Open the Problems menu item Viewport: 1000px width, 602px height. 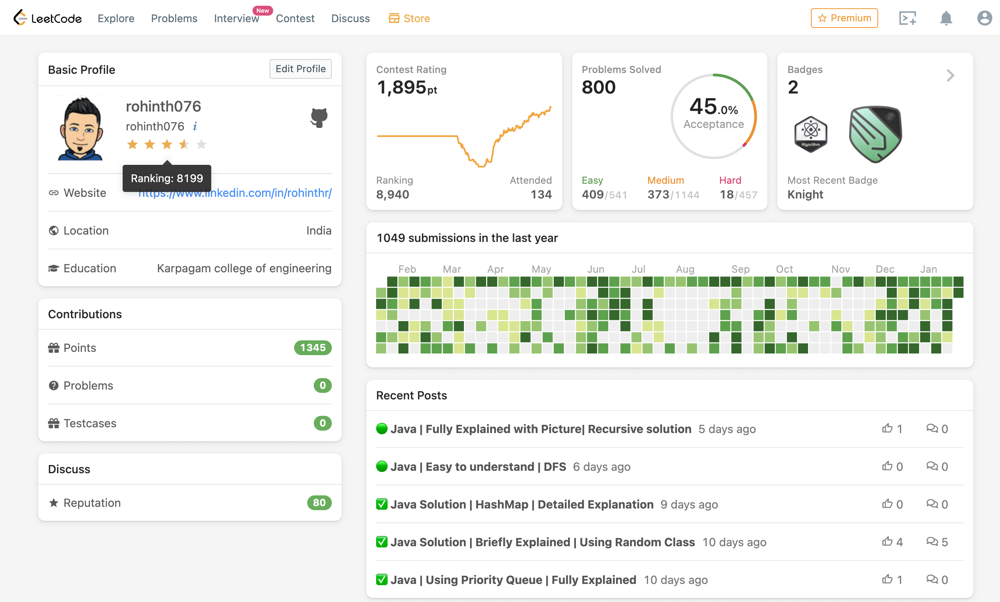(x=174, y=18)
